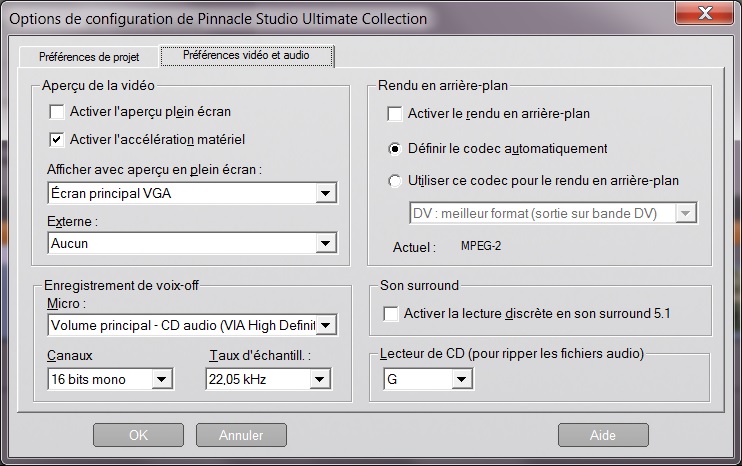Enable background rendering checkbox
This screenshot has width=742, height=466.
pos(395,114)
